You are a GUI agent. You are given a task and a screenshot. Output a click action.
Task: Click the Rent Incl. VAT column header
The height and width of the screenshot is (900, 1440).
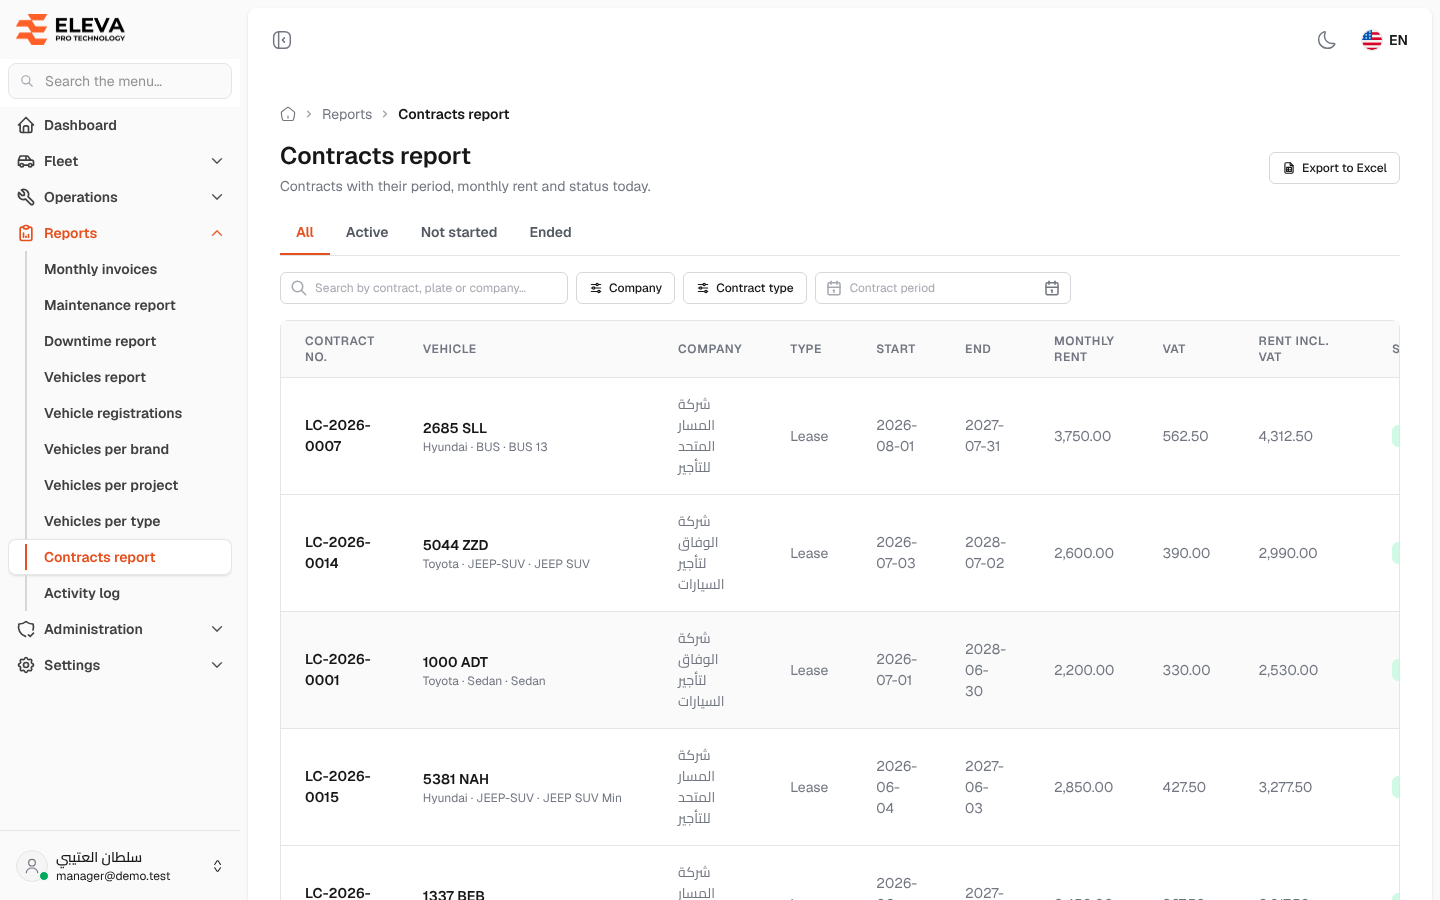pyautogui.click(x=1294, y=349)
